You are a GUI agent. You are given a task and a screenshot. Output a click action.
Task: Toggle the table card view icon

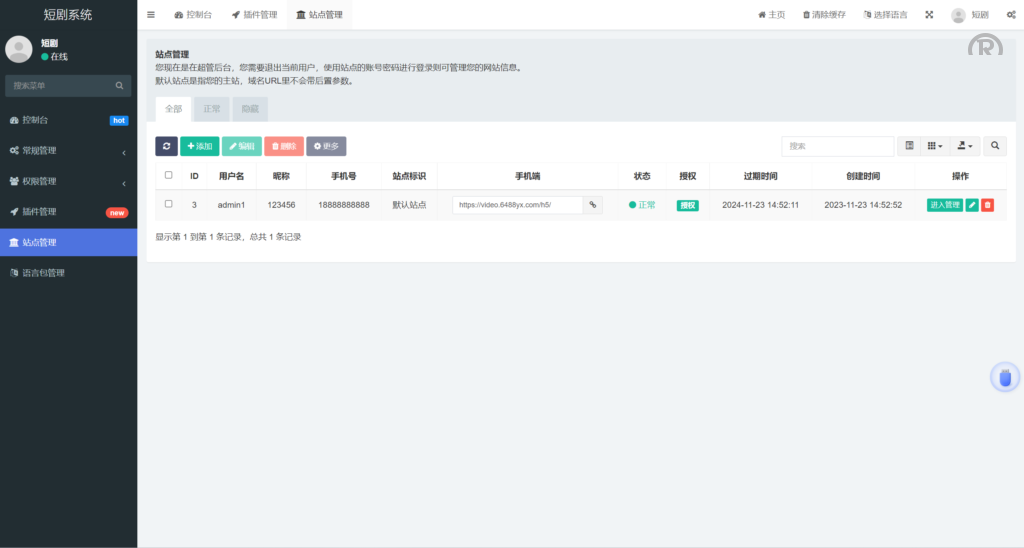click(909, 146)
